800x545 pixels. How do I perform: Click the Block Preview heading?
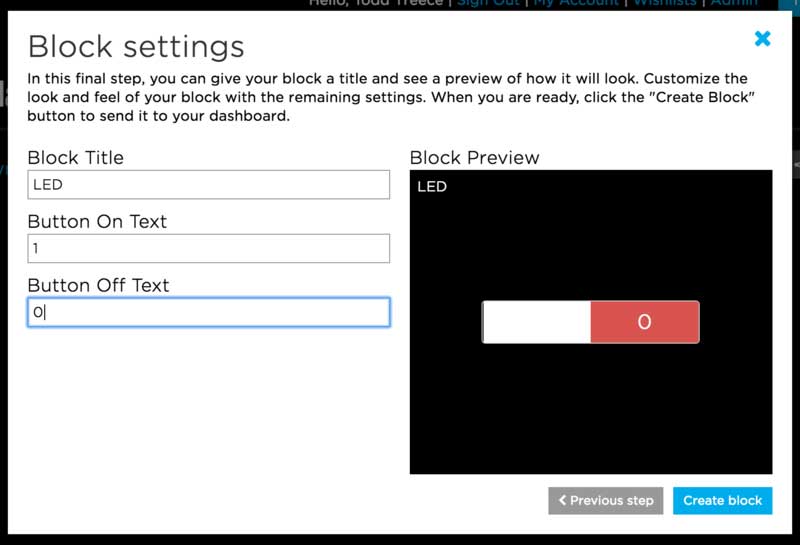click(474, 157)
